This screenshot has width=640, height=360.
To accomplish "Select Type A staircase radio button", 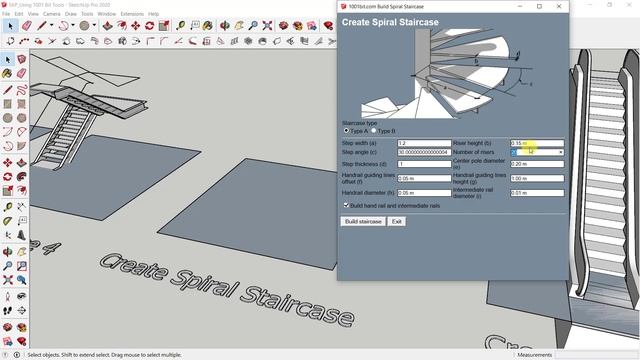I will click(346, 131).
